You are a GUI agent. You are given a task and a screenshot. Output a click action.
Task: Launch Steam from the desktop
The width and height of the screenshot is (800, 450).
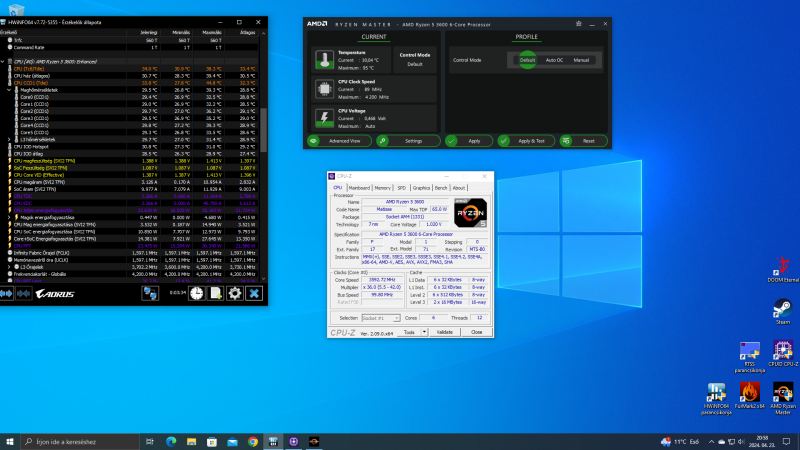pos(783,310)
